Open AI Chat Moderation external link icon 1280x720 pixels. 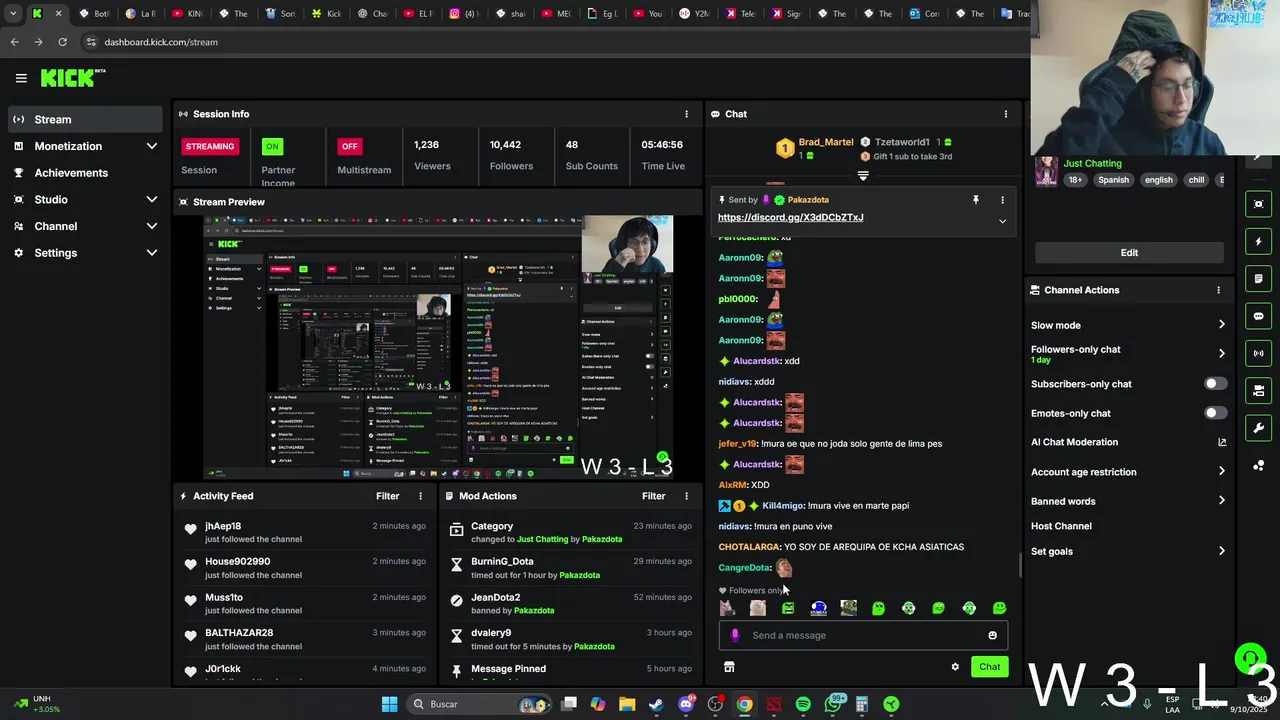pos(1222,442)
